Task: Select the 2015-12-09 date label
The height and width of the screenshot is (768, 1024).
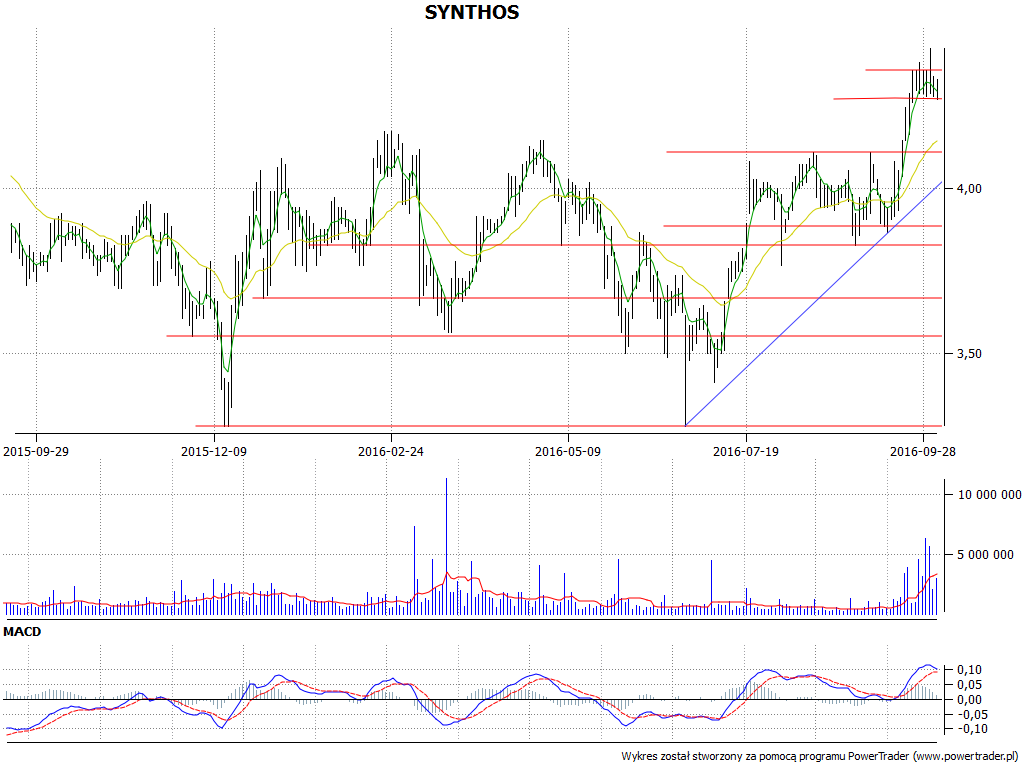Action: (x=214, y=451)
